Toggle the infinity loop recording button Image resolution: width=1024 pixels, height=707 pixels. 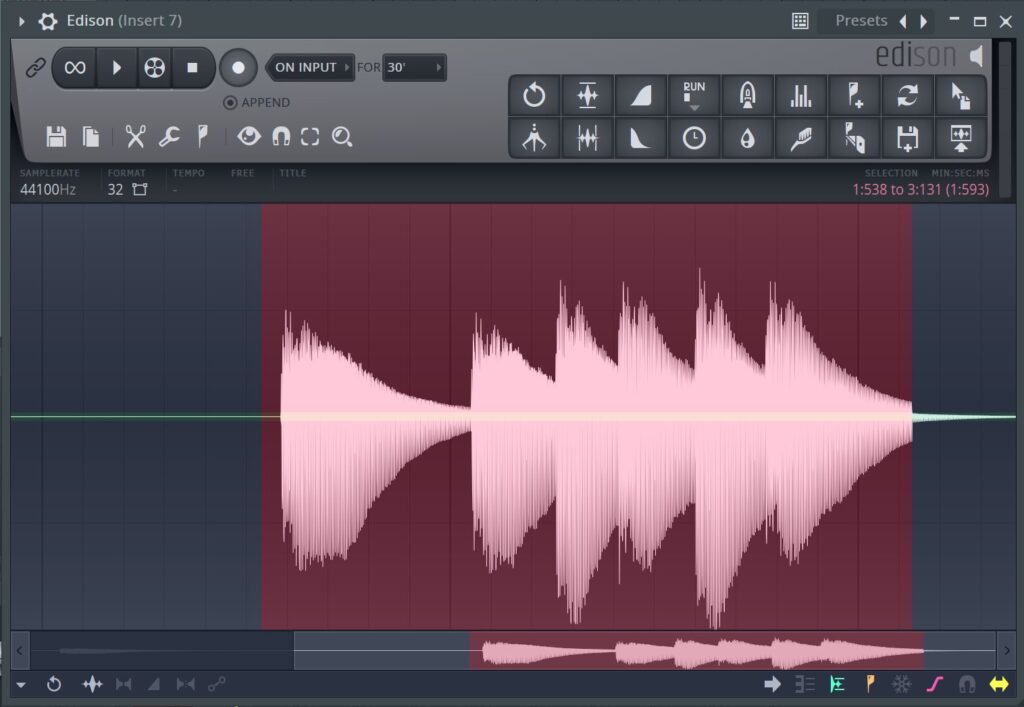click(75, 67)
